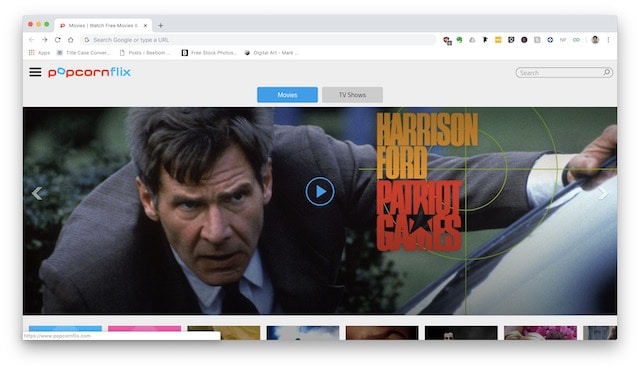
Task: Click the Popcornflix logo
Action: pos(89,72)
